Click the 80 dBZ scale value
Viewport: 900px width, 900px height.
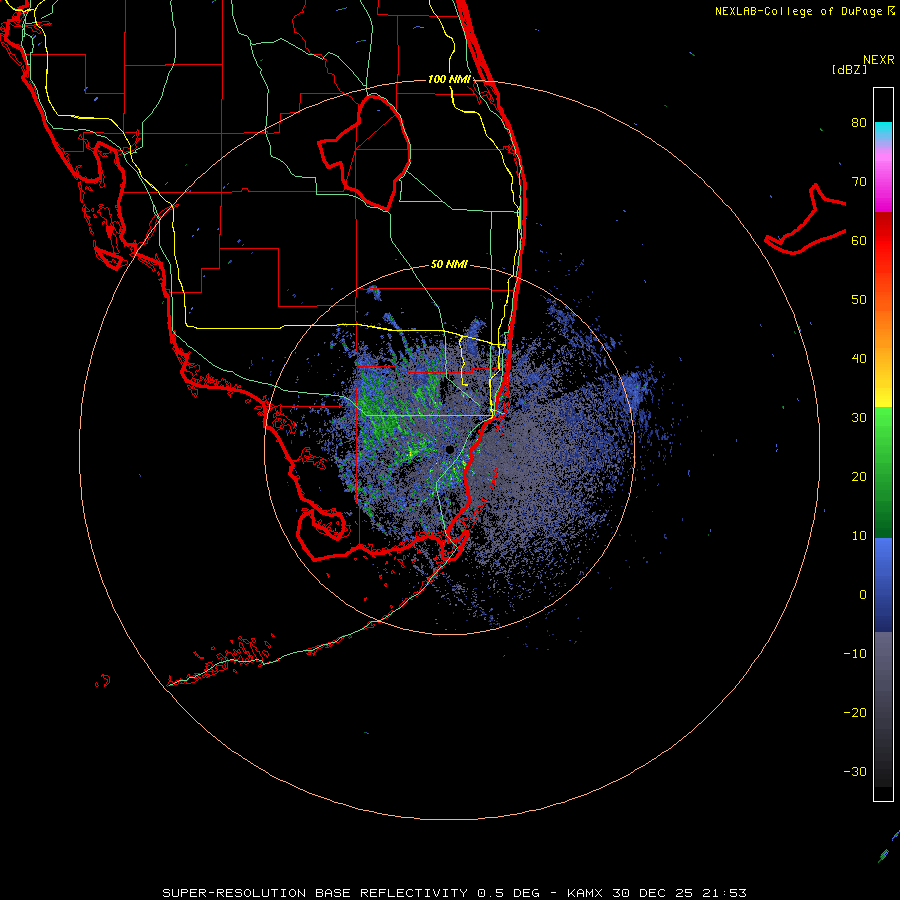click(x=859, y=123)
